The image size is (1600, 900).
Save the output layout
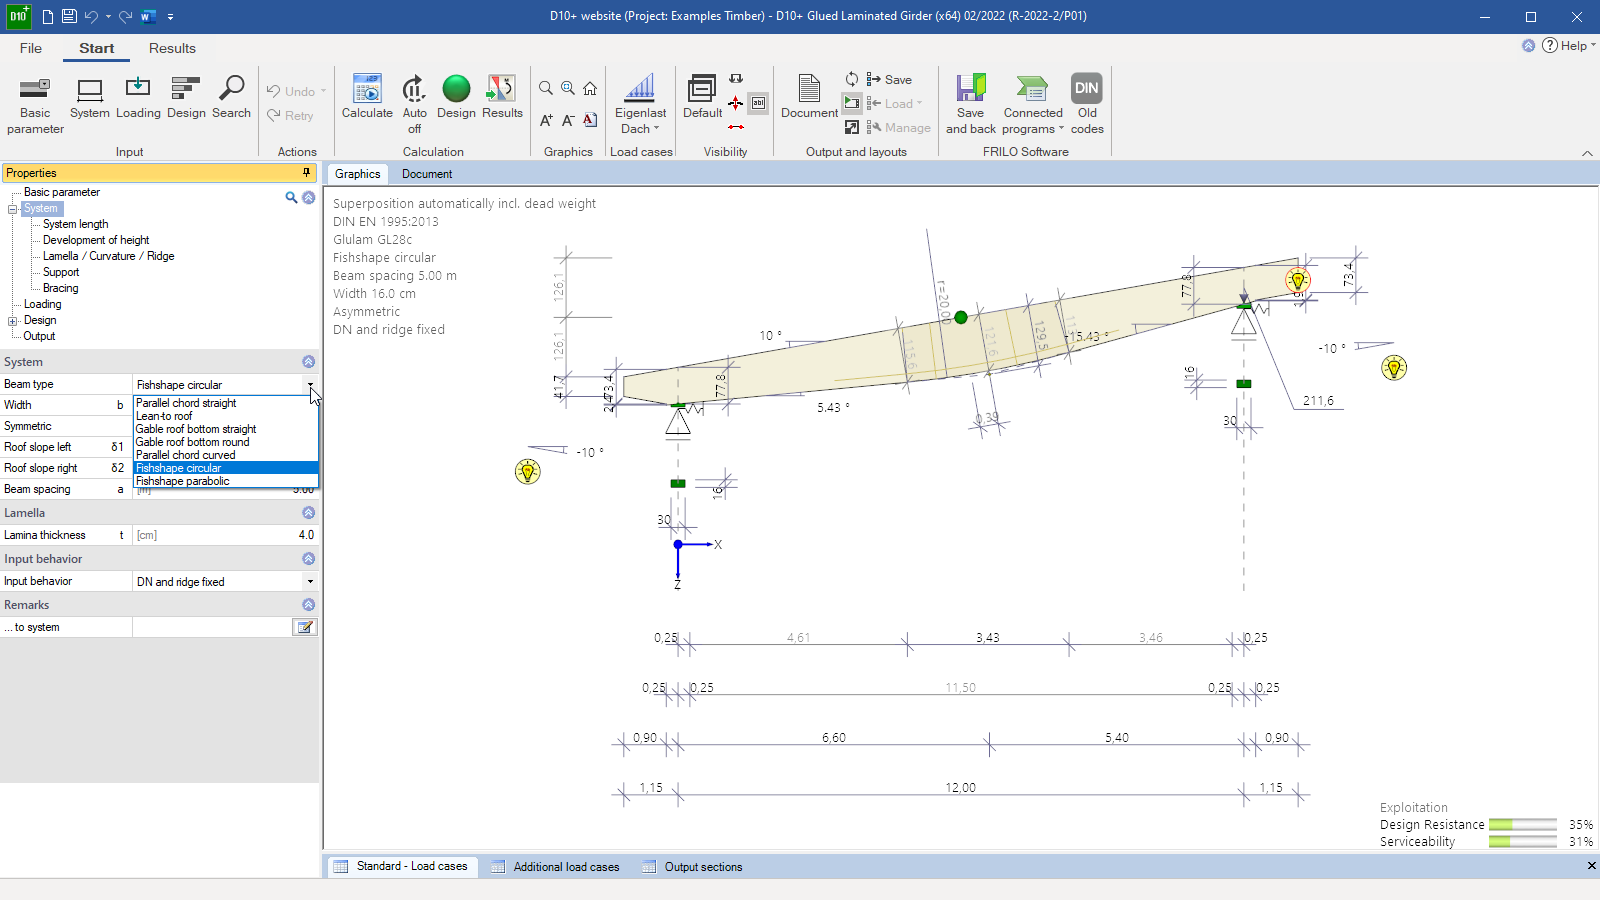click(889, 79)
